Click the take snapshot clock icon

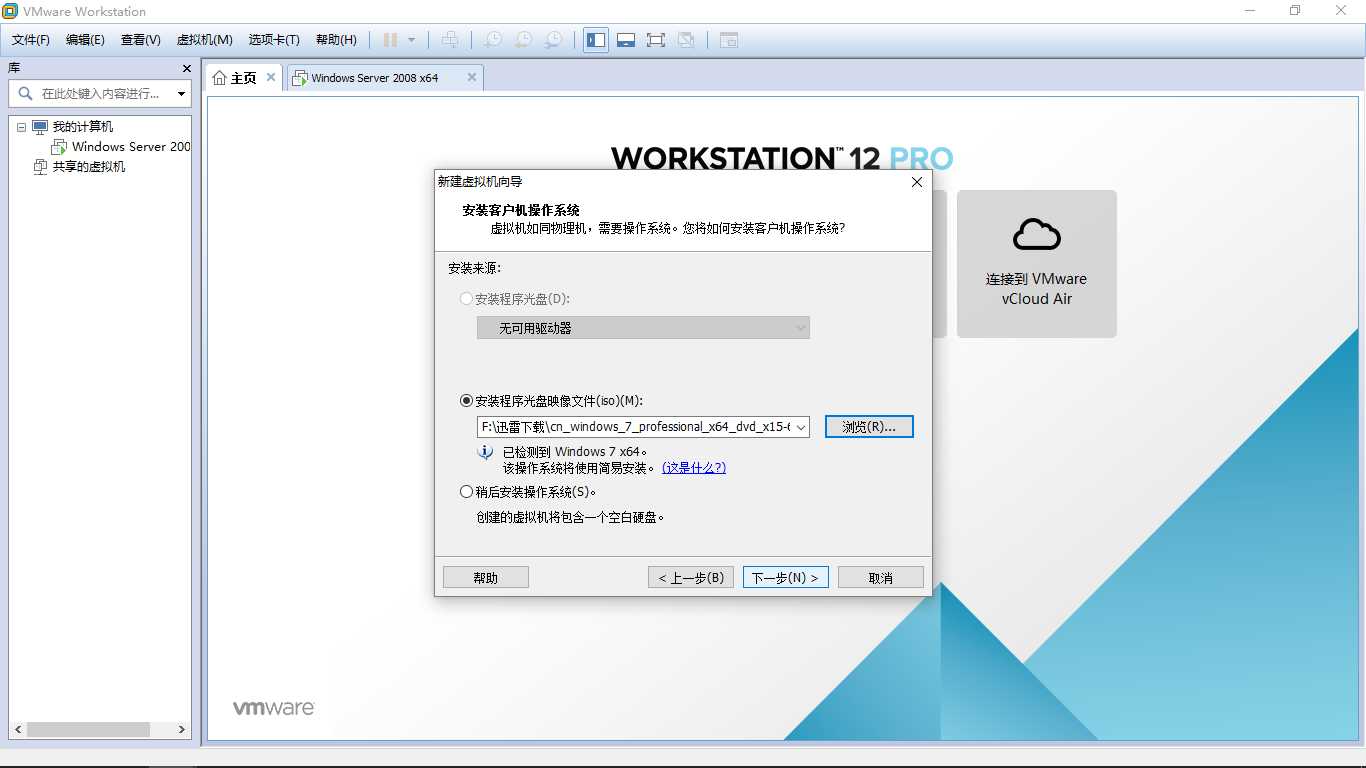[493, 40]
